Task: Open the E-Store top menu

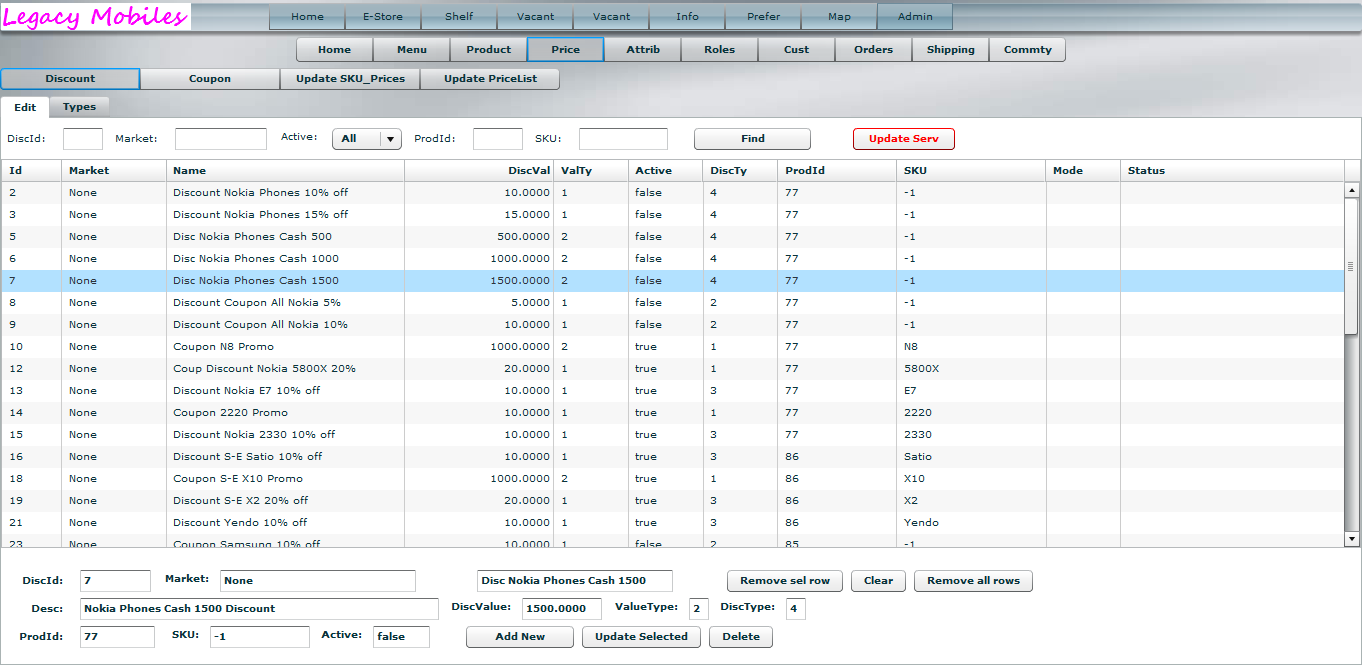Action: click(x=383, y=17)
